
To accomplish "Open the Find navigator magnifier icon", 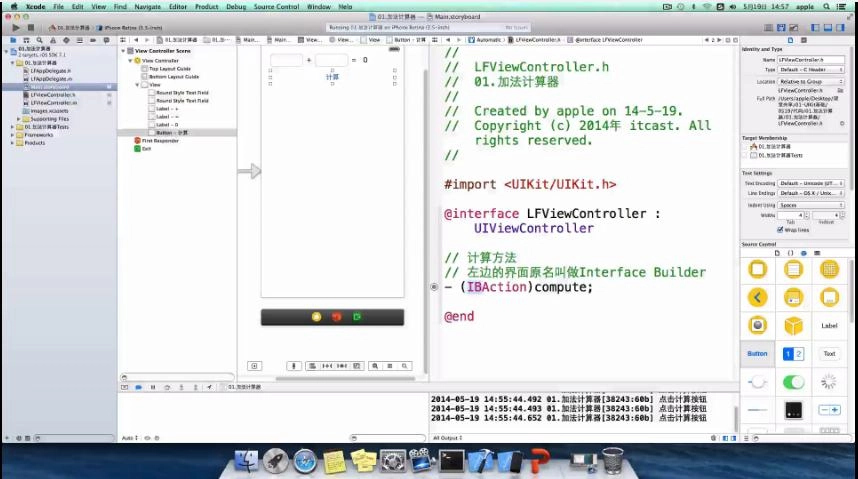I will 39,40.
